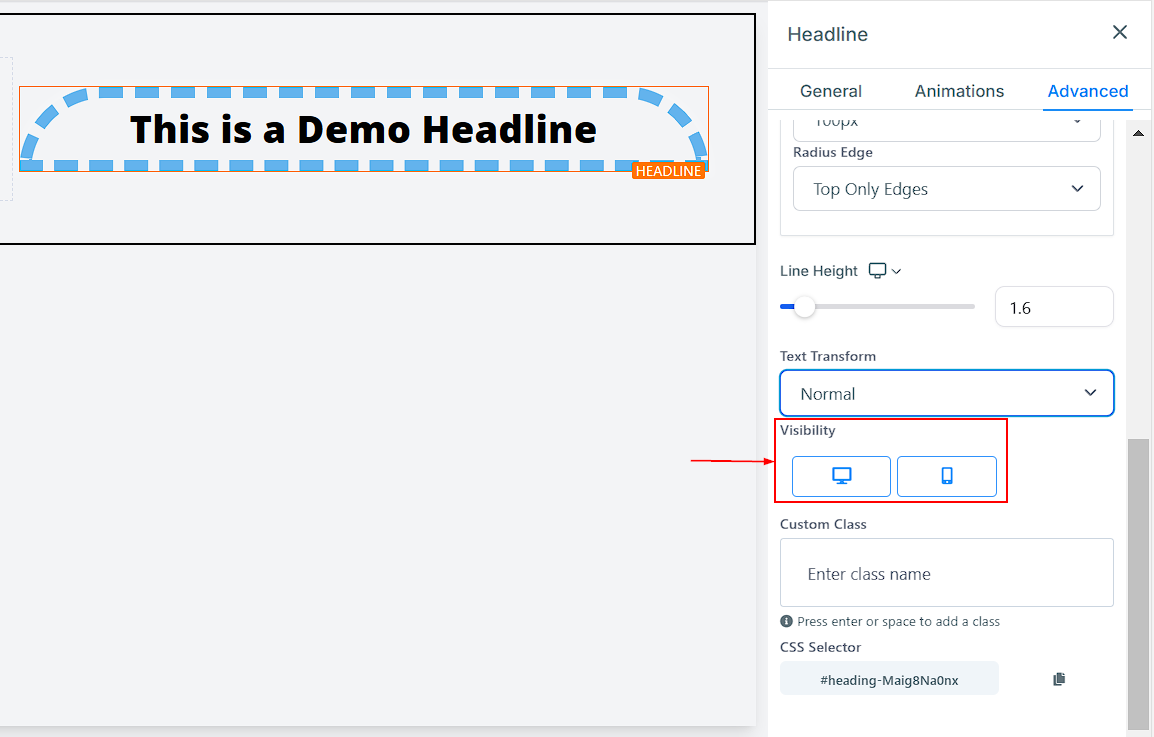
Task: Open the Line Height device selector
Action: [885, 271]
